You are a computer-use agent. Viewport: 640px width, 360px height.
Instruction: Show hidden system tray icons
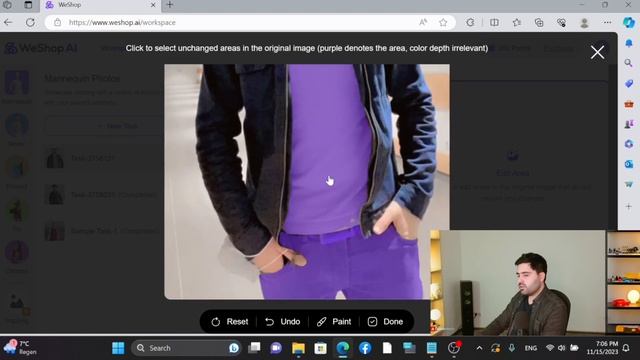479,348
